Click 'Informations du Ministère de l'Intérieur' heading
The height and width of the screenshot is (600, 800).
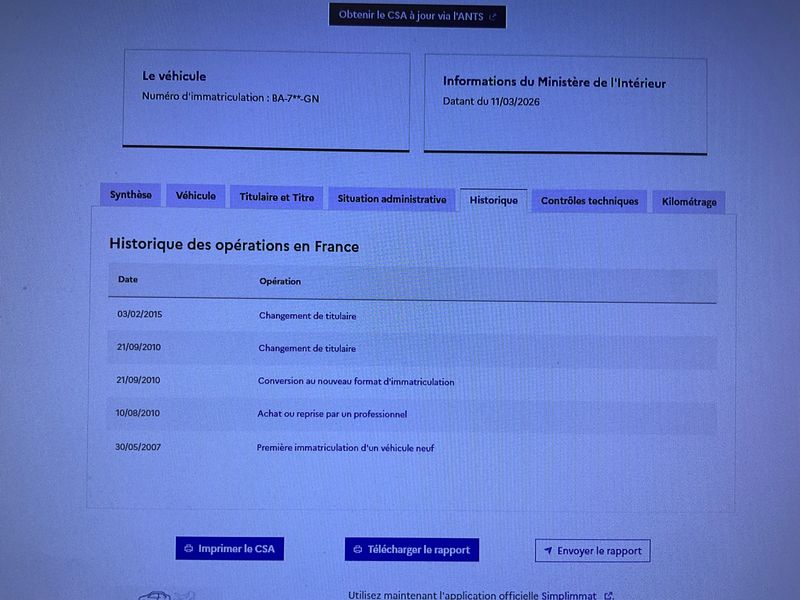554,82
